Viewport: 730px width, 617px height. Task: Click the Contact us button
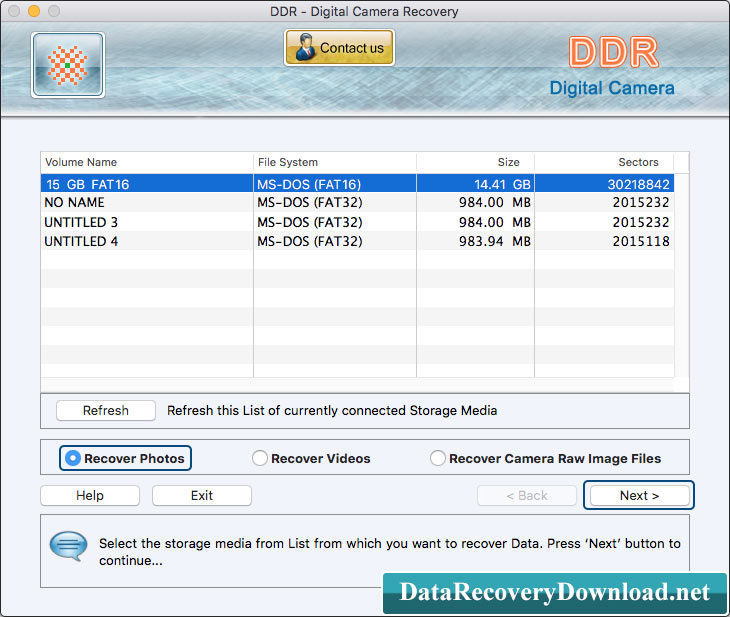tap(339, 47)
